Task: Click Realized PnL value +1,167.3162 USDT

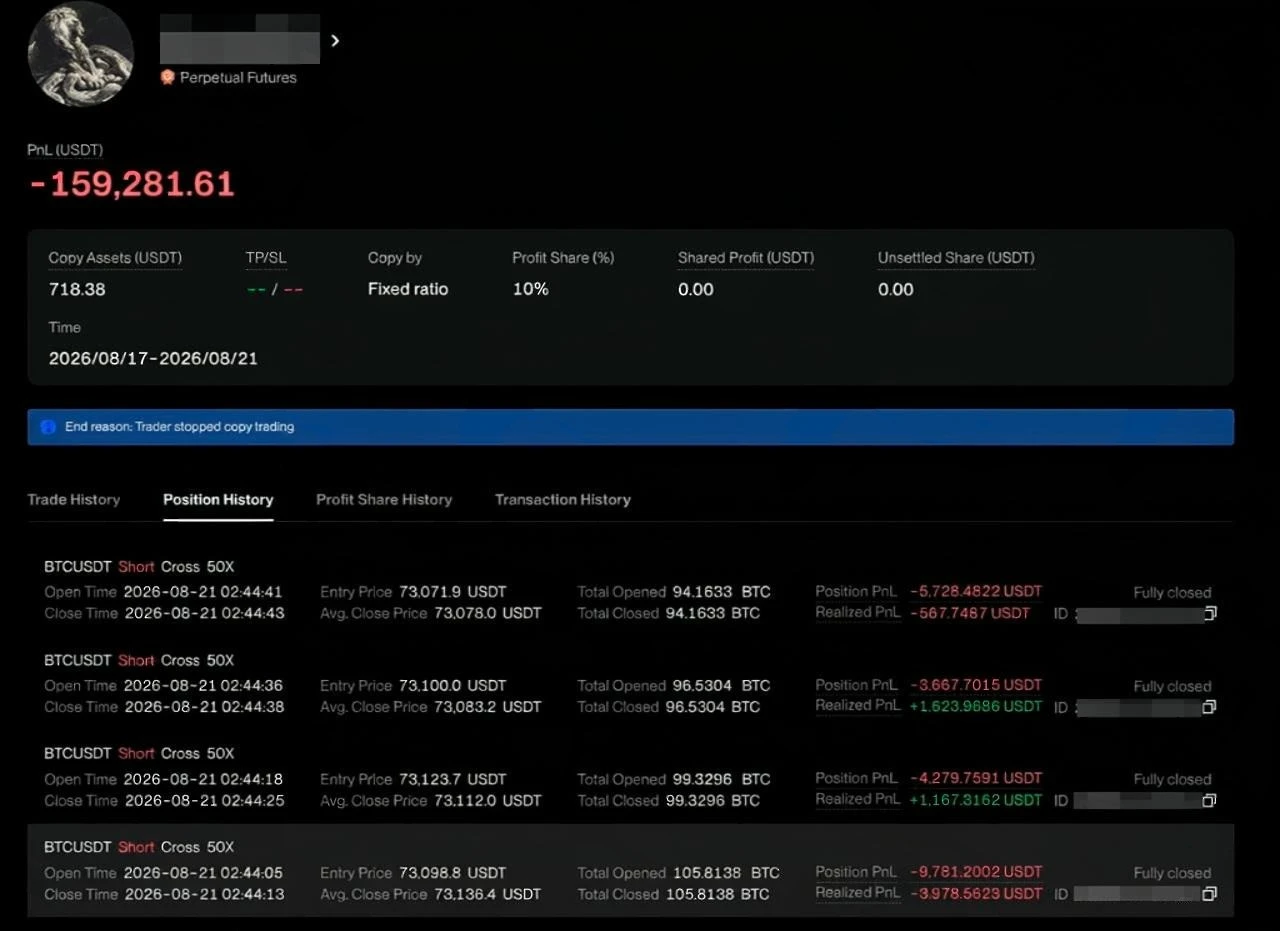Action: click(976, 800)
